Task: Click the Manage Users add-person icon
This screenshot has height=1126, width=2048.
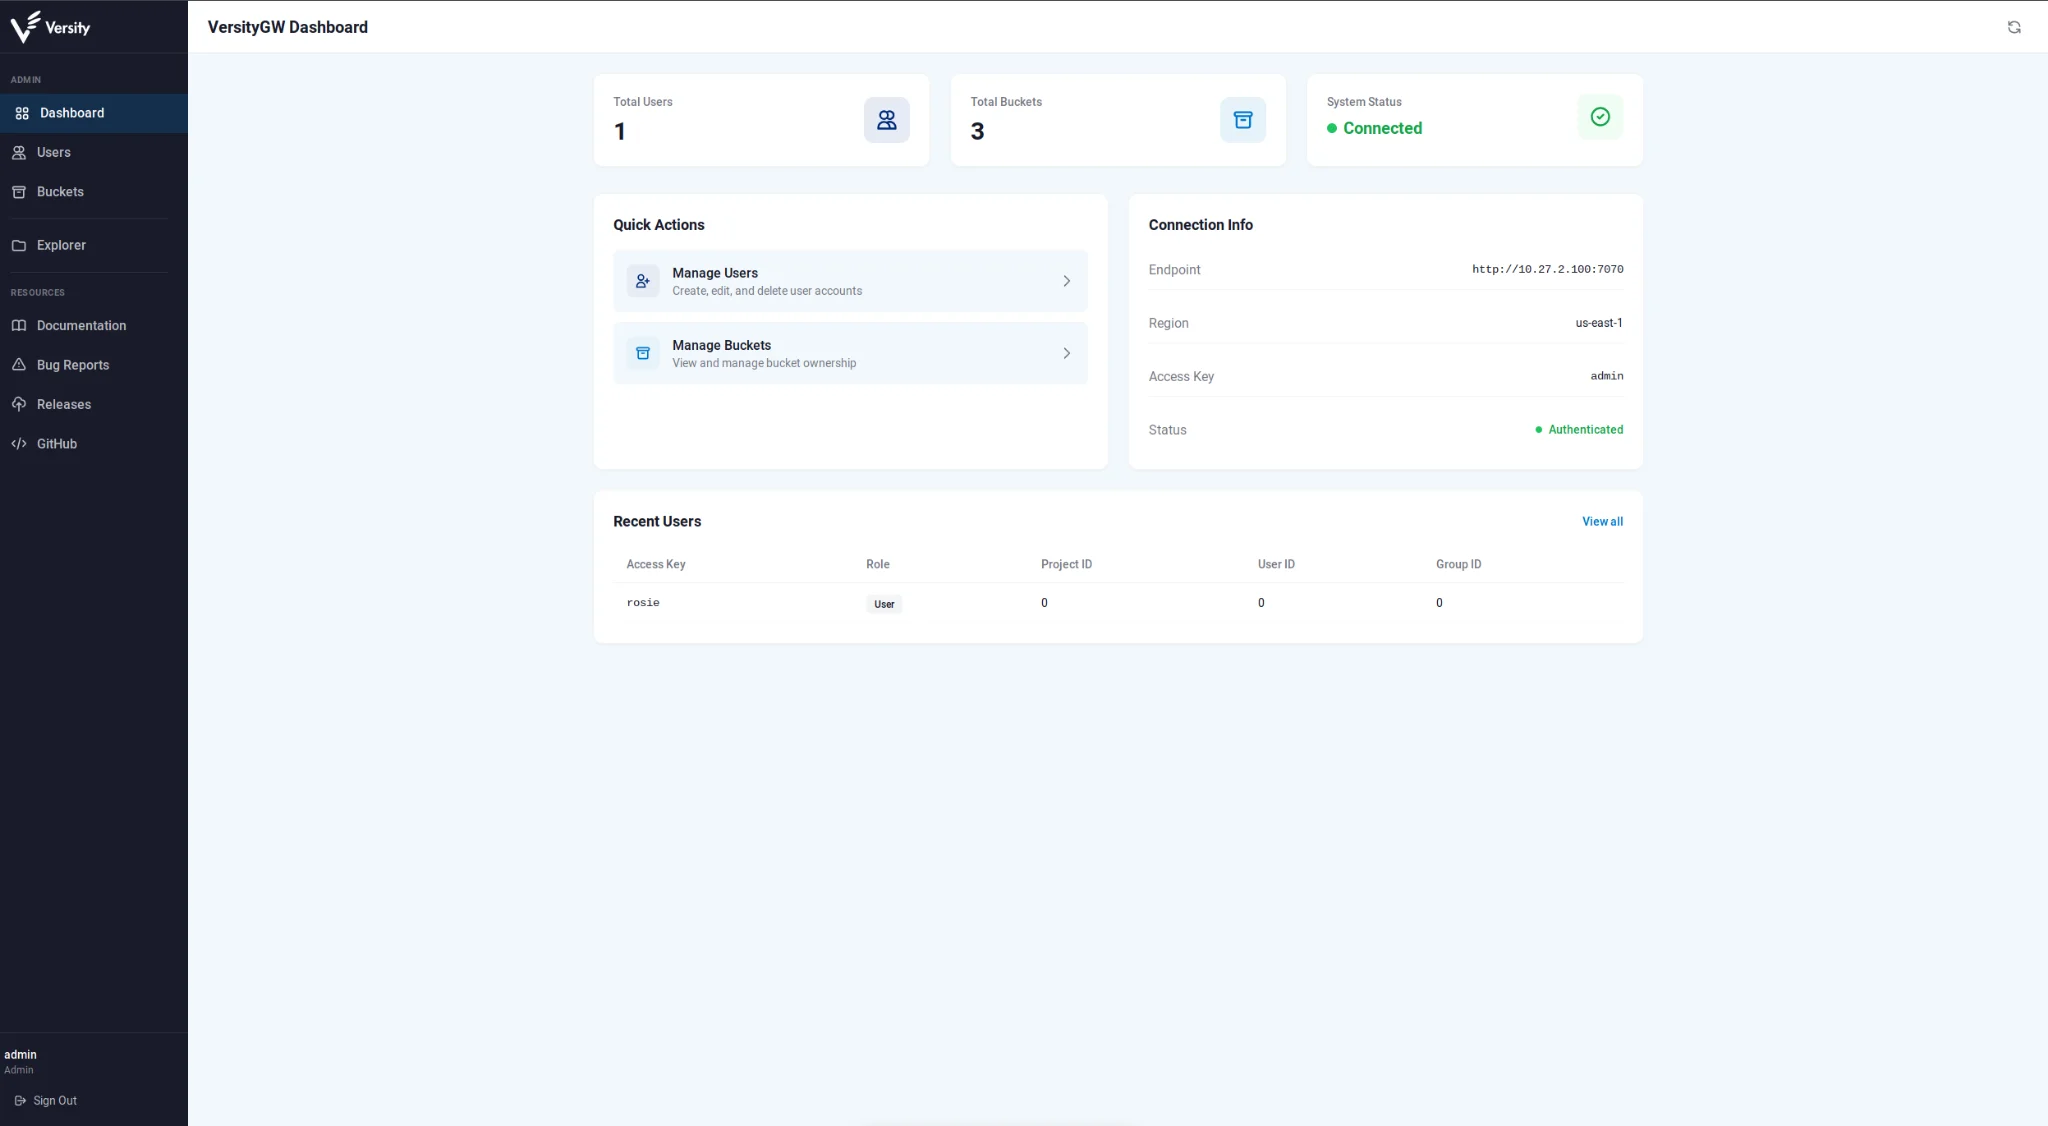Action: pyautogui.click(x=643, y=281)
